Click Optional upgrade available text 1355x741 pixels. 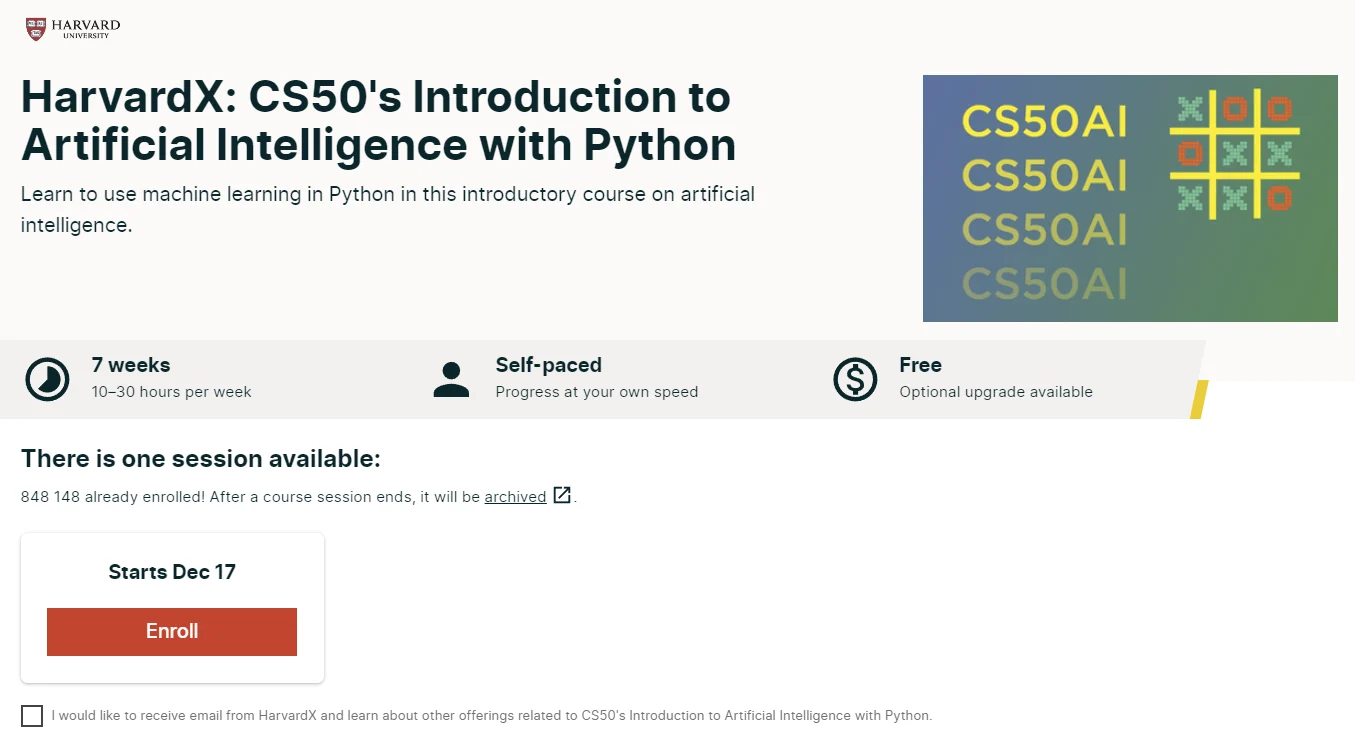(x=995, y=392)
